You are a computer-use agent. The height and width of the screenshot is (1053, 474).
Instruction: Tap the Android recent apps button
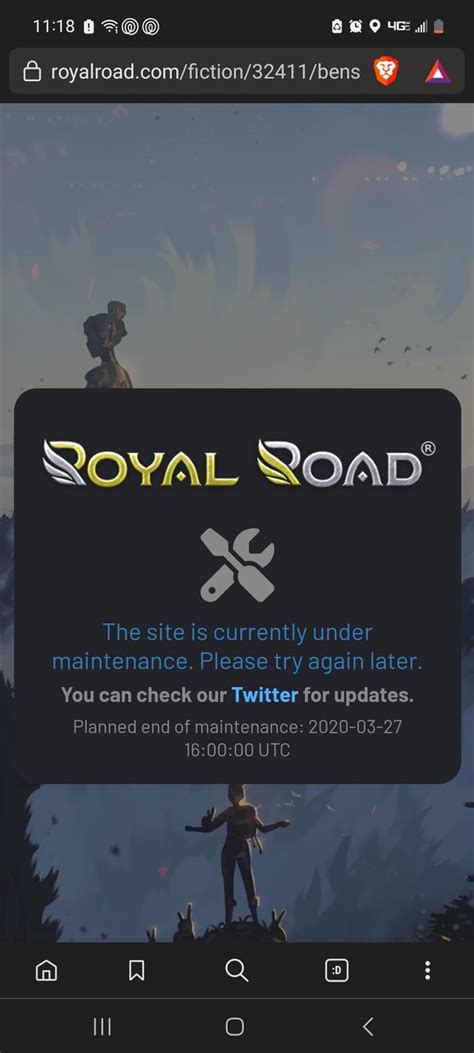[x=102, y=1026]
